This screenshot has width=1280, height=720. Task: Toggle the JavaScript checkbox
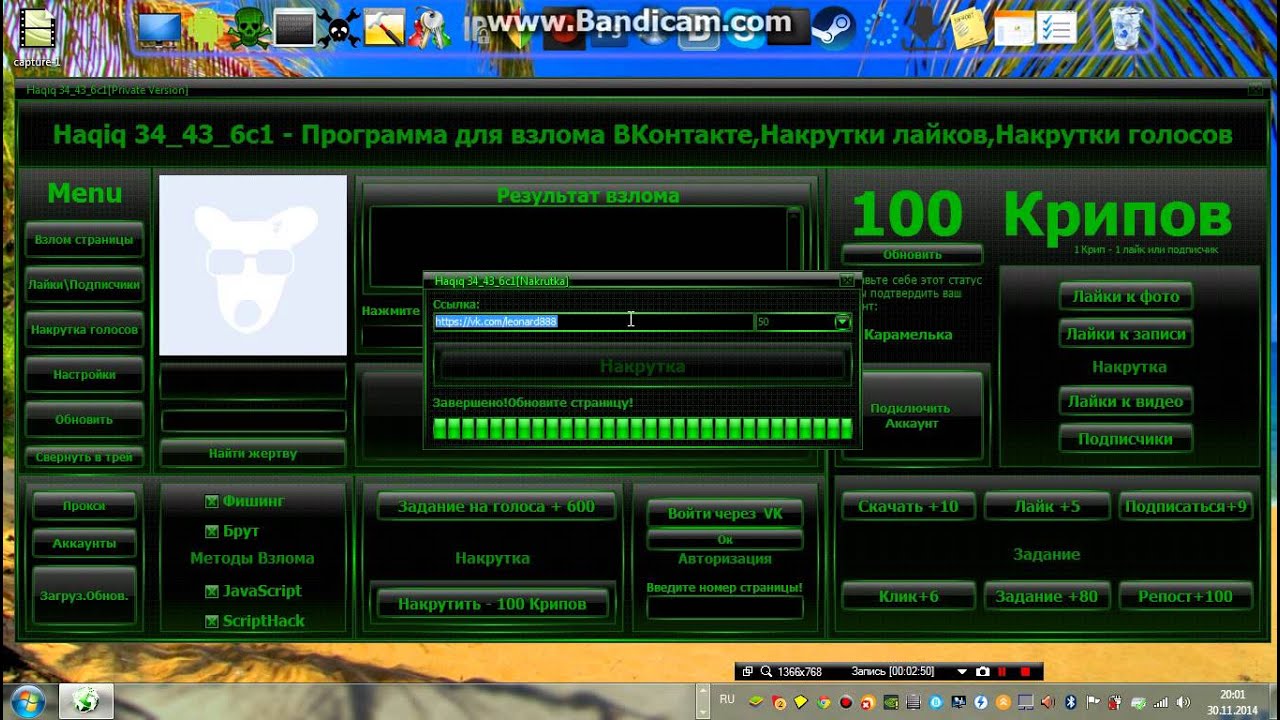(211, 591)
